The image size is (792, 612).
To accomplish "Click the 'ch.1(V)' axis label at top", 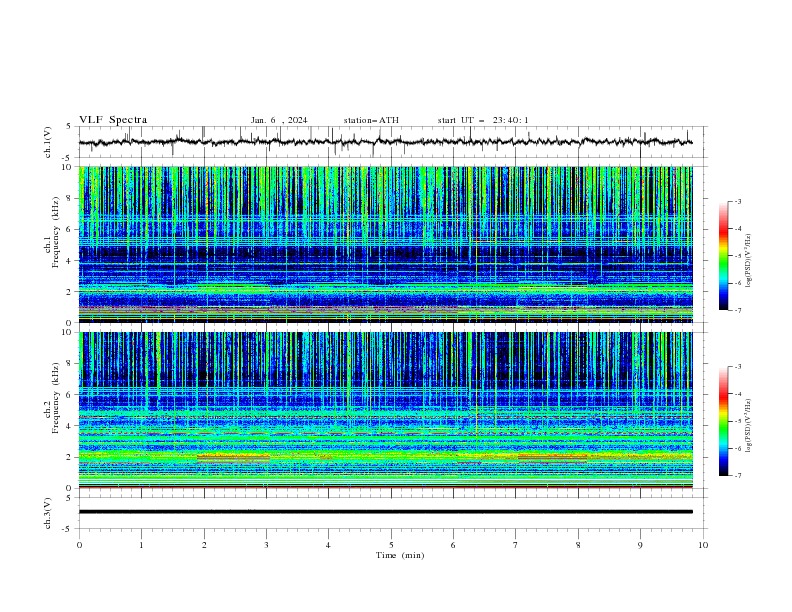I will click(x=48, y=142).
